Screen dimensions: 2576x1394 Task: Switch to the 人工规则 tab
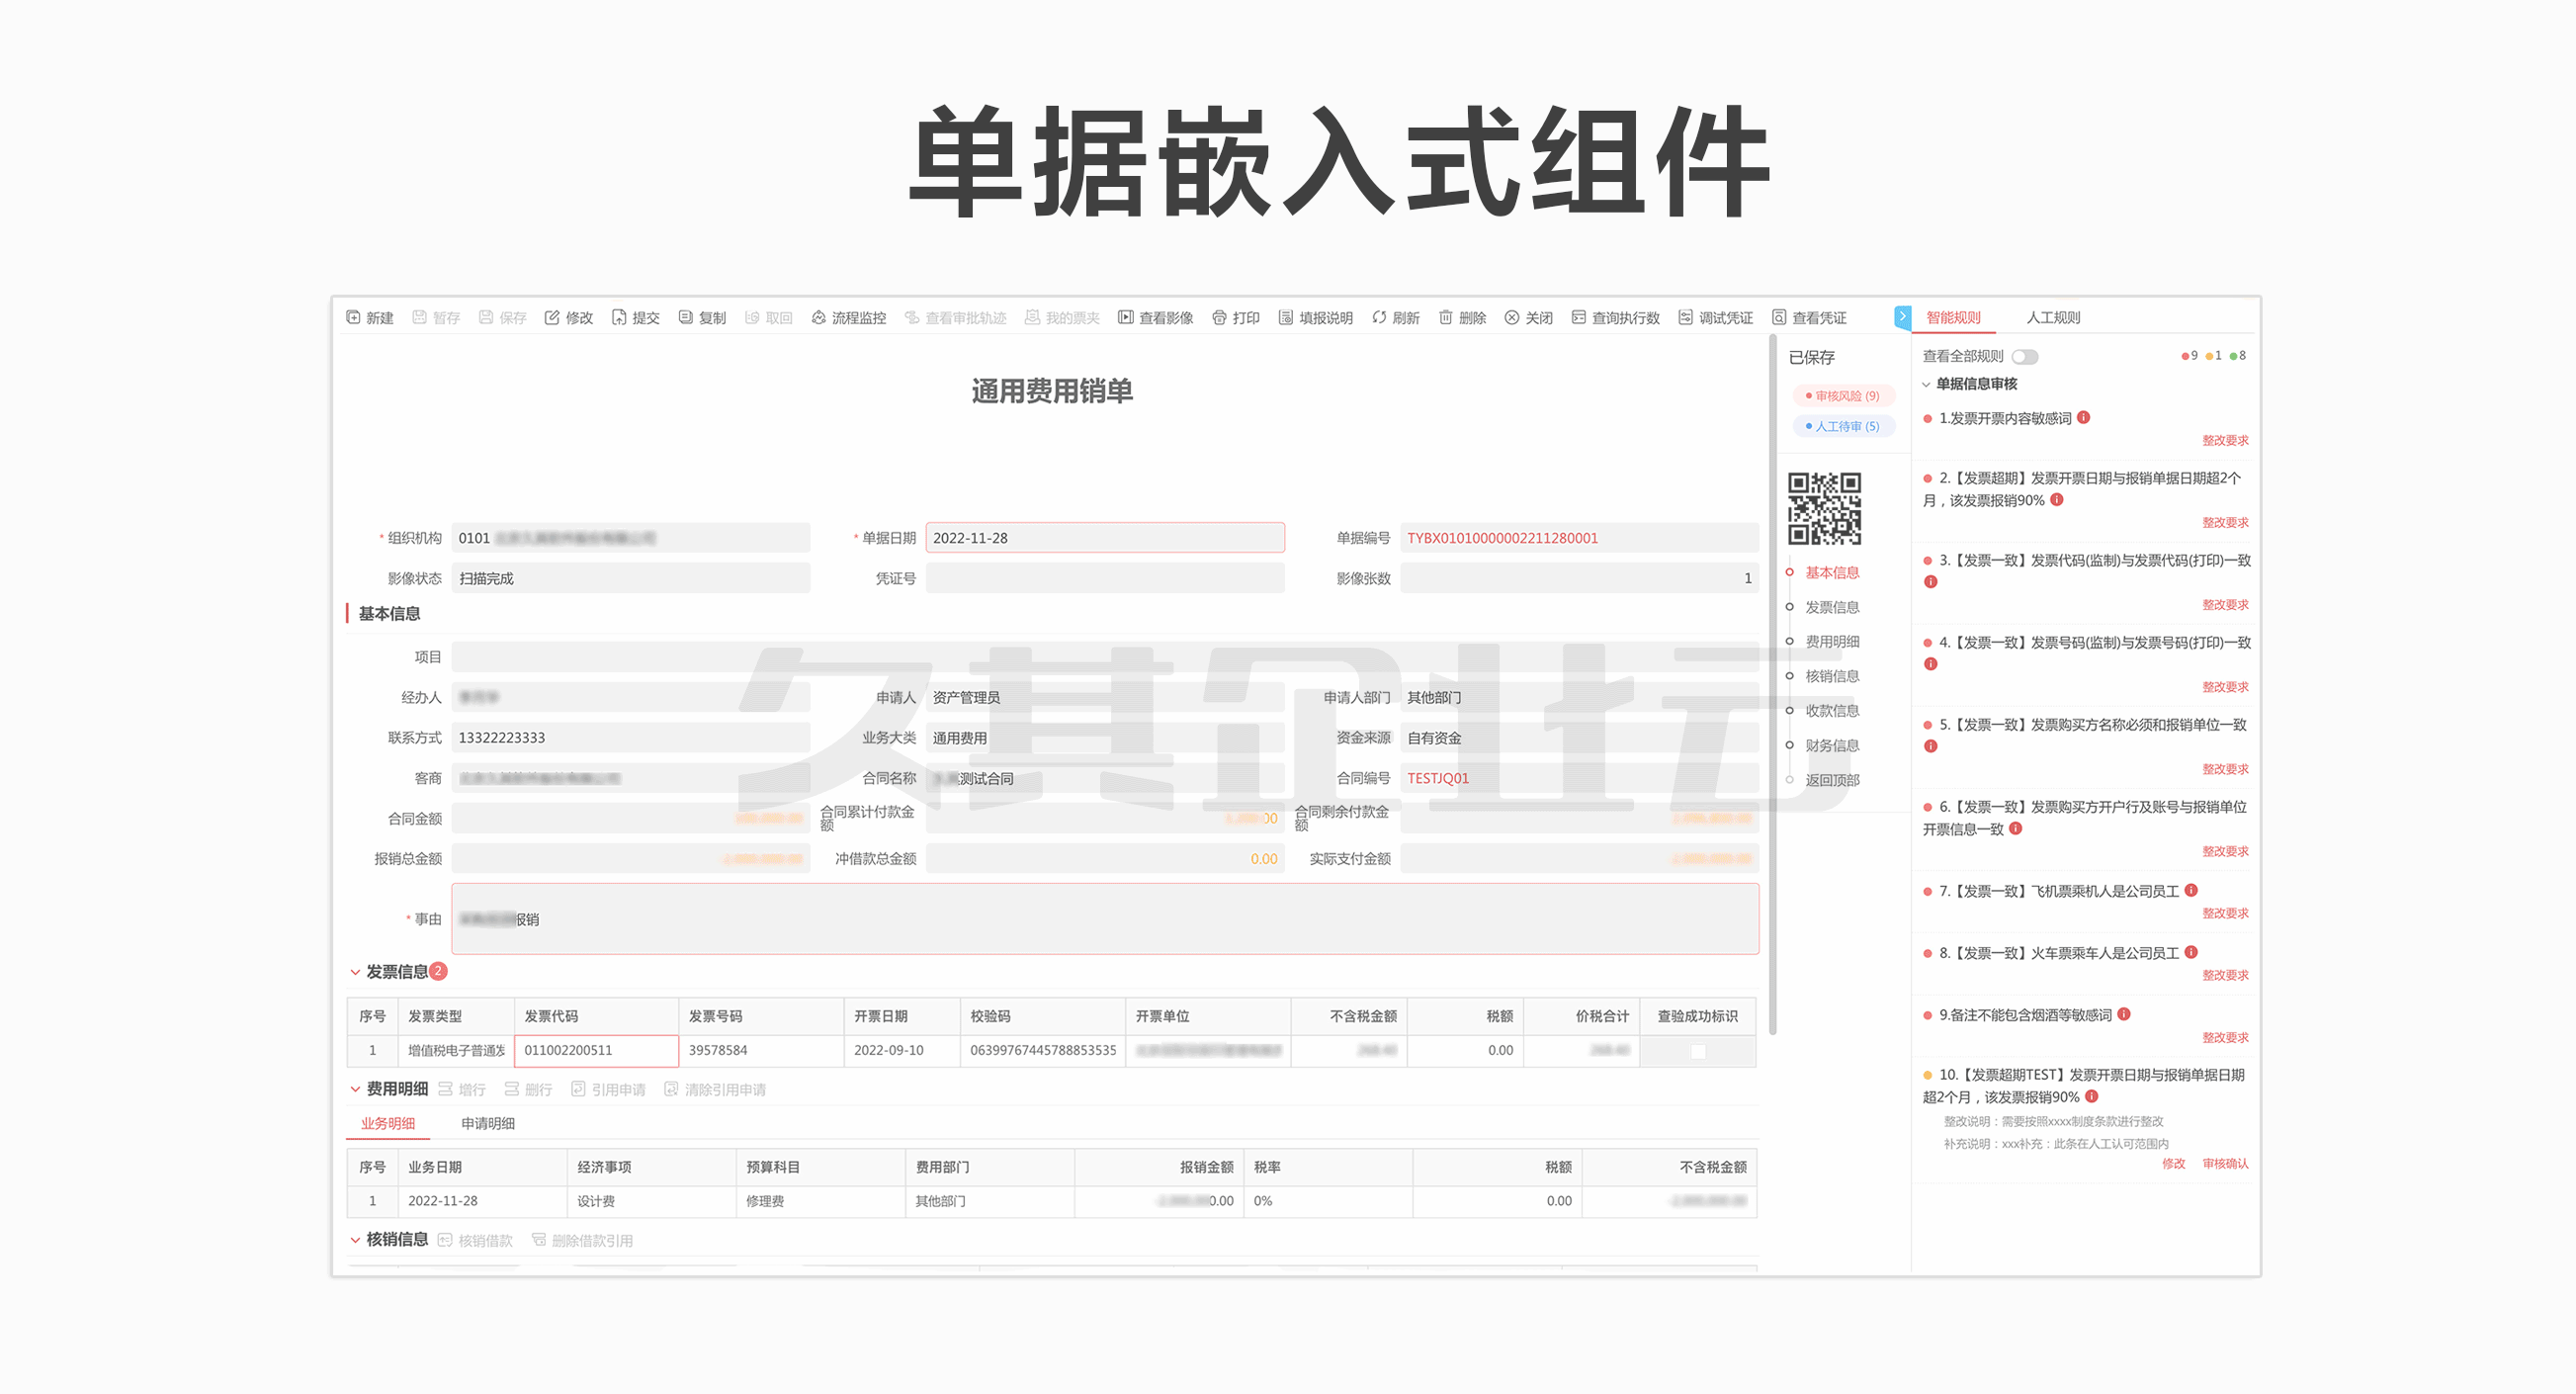2052,317
